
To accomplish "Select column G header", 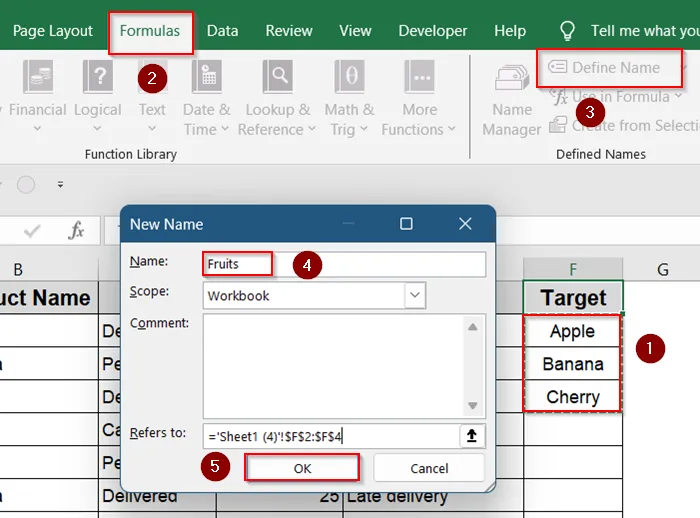I will pyautogui.click(x=662, y=269).
